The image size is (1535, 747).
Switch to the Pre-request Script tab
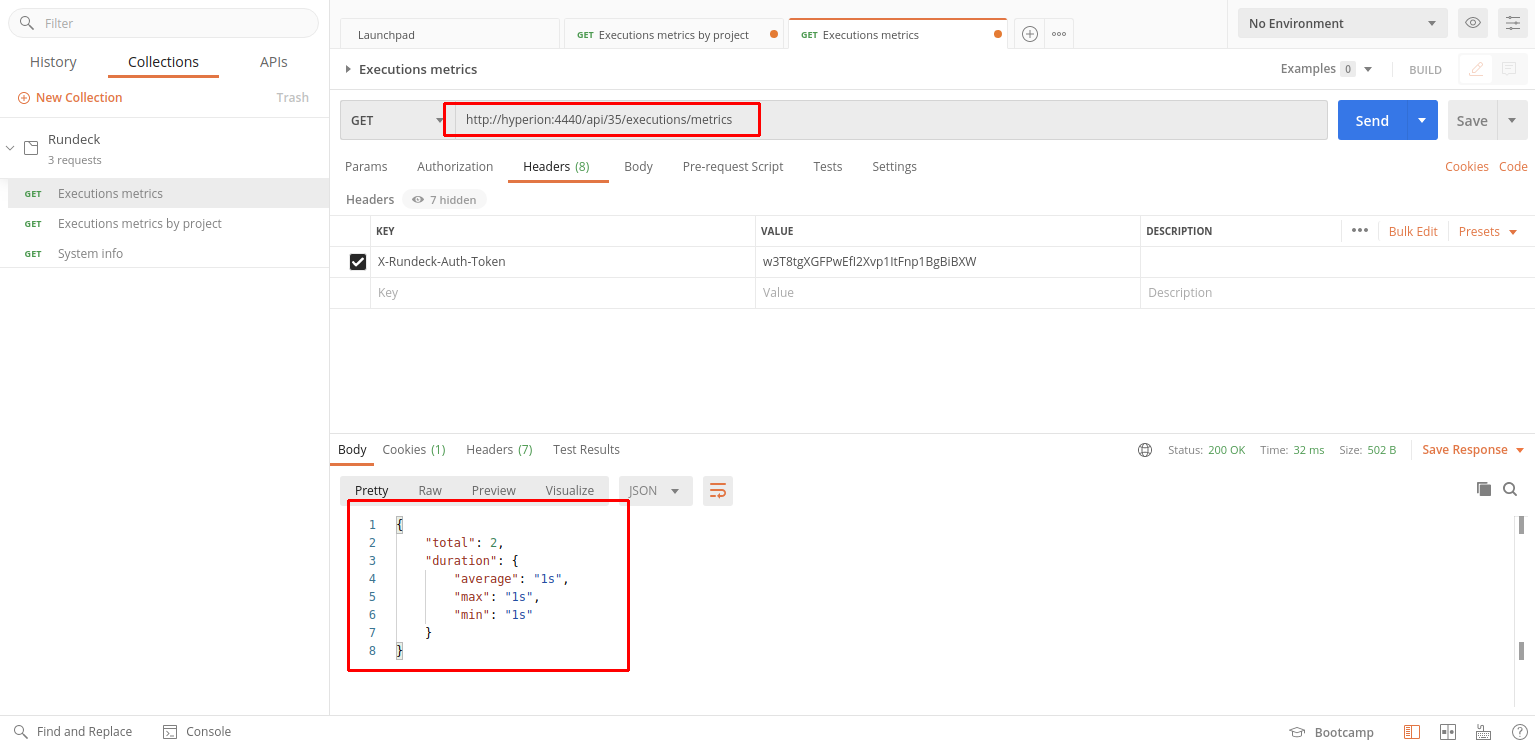pos(732,166)
